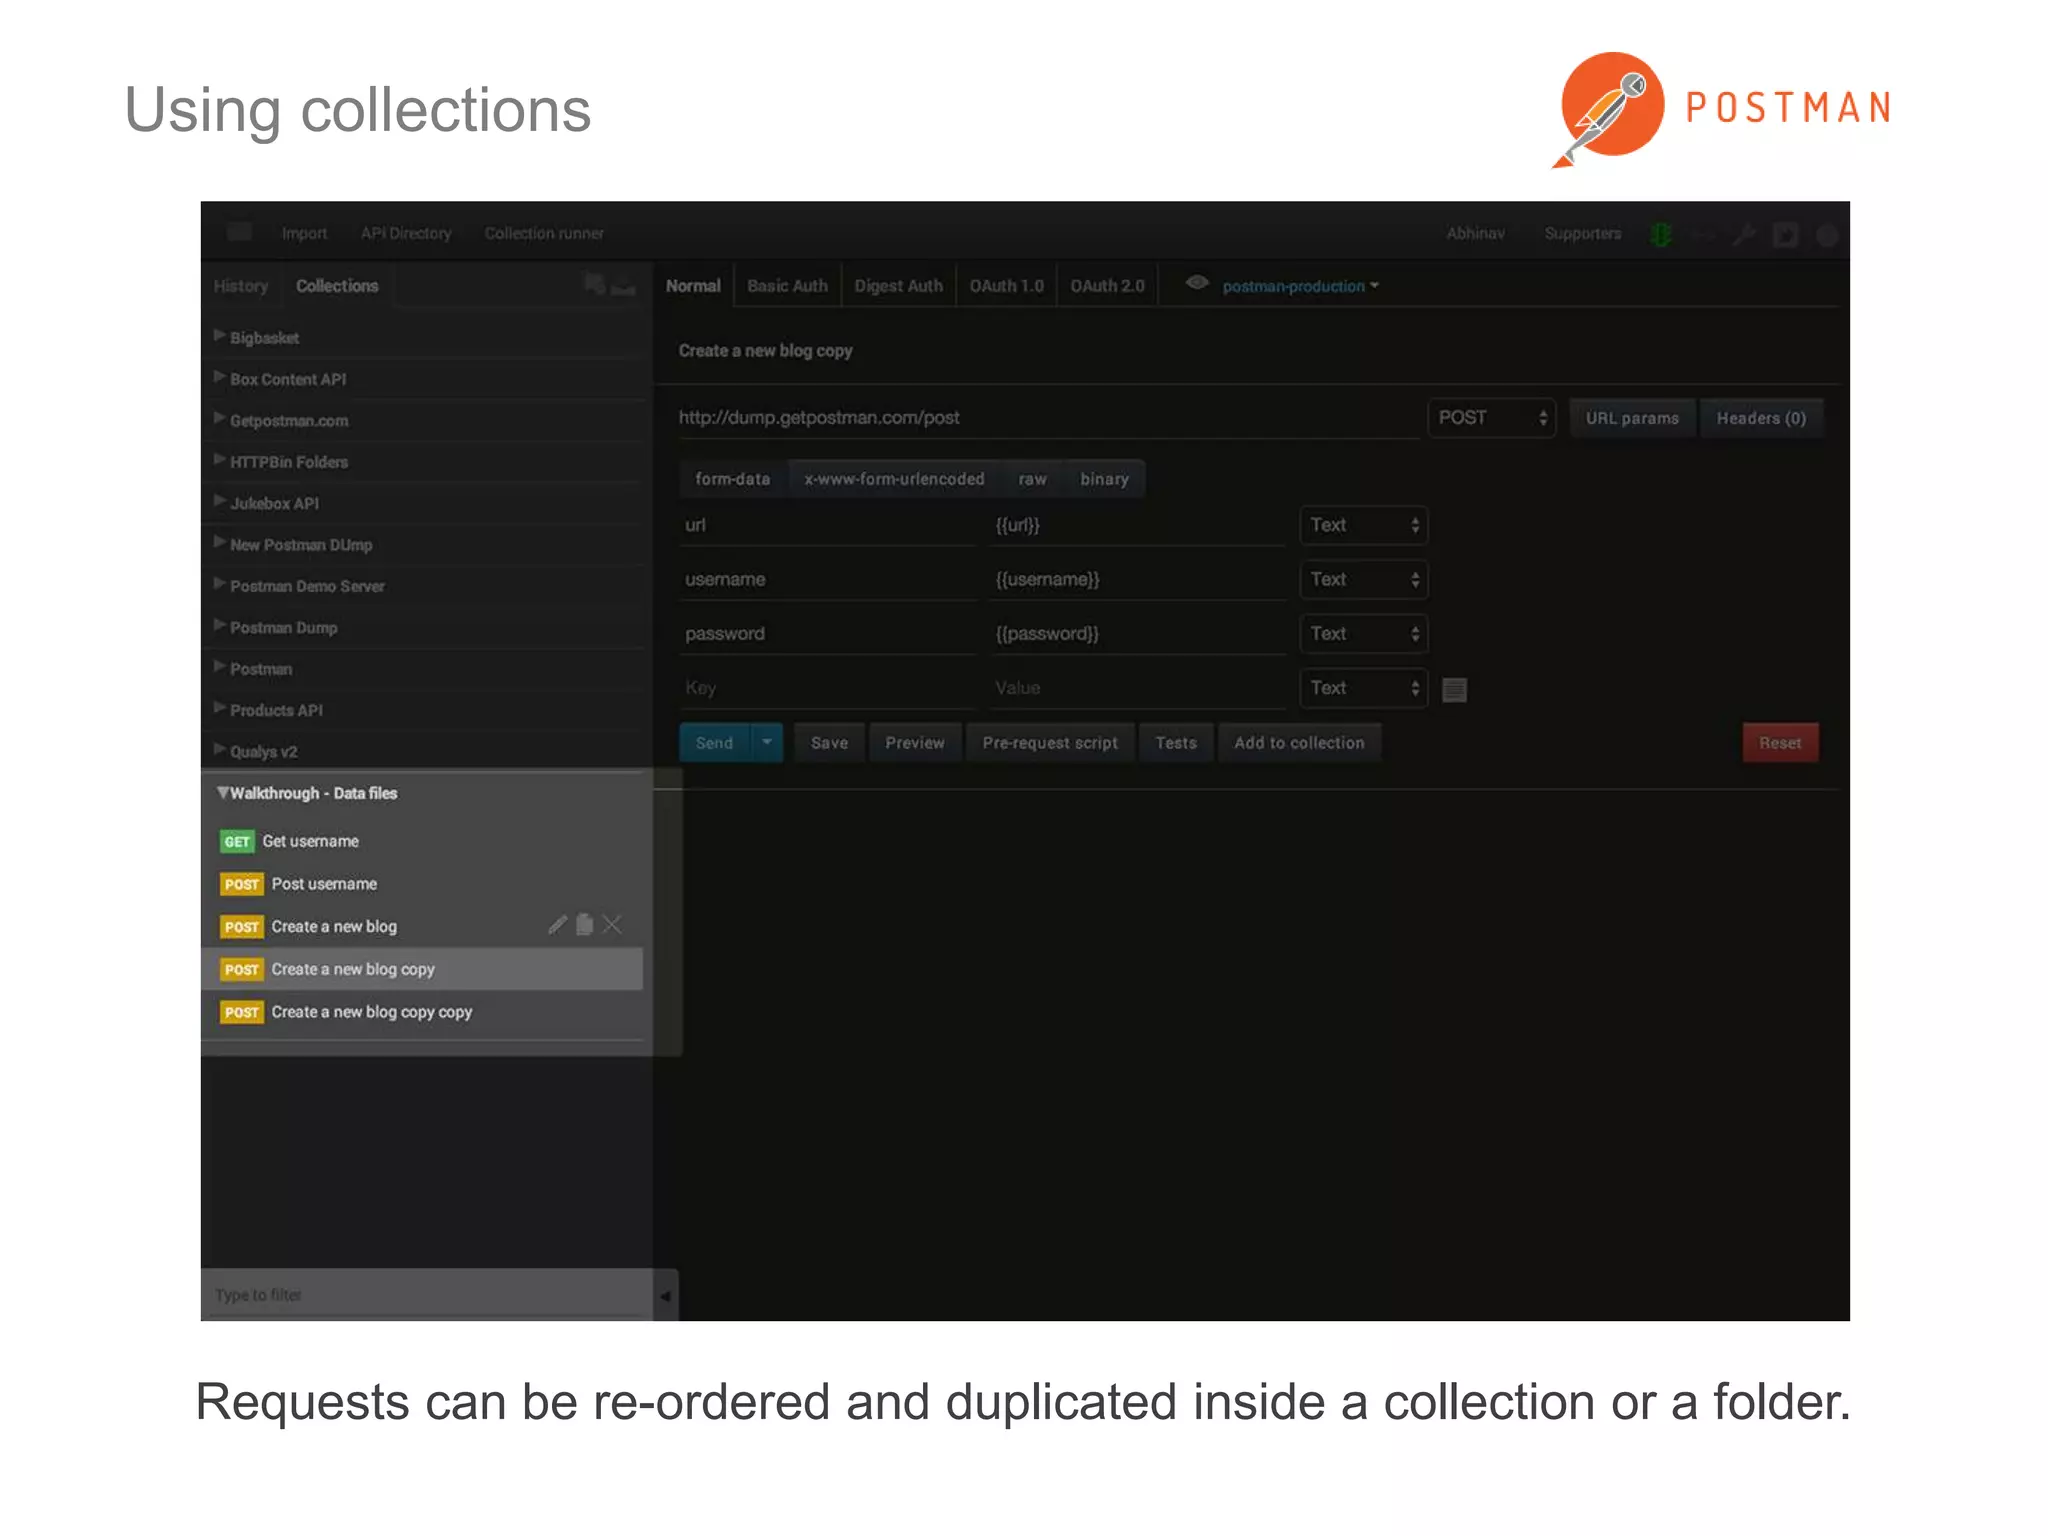Select the OAuth 2.0 tab
Image resolution: width=2048 pixels, height=1536 pixels.
point(1107,286)
